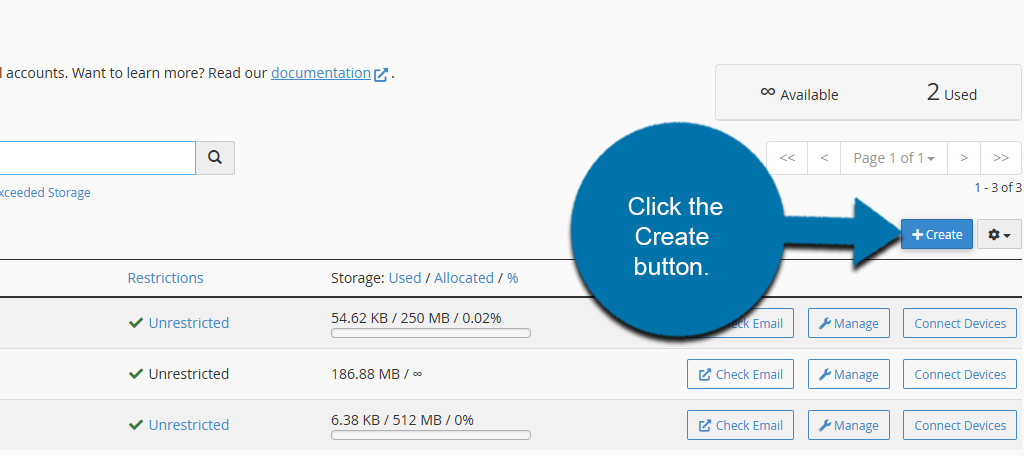Go to previous page arrow
1024x456 pixels.
click(824, 158)
